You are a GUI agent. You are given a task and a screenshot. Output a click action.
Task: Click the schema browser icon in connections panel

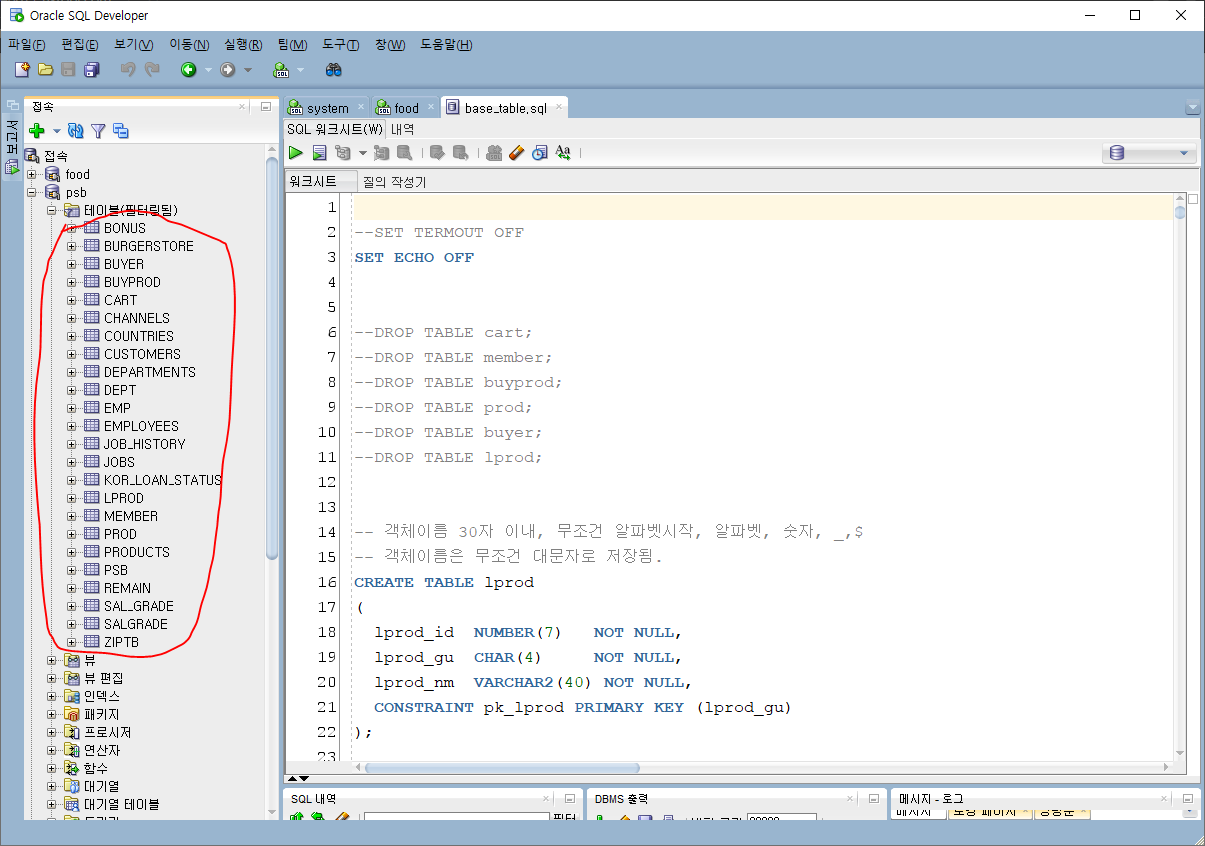pos(121,130)
